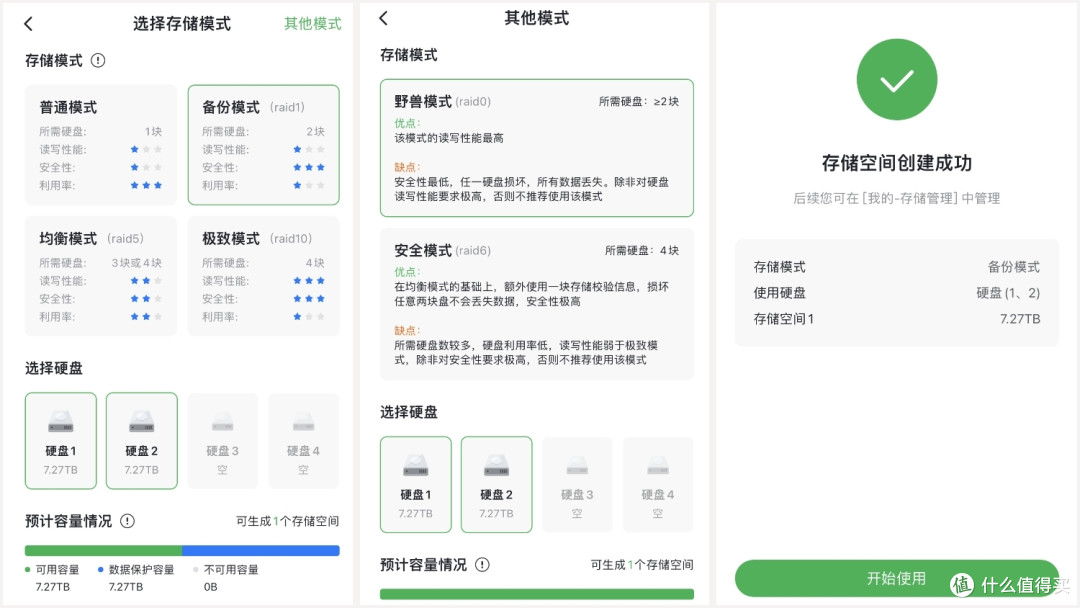Toggle 硬盘2 in 其他模式 screen
Screen dimensions: 1080x608
(497, 485)
